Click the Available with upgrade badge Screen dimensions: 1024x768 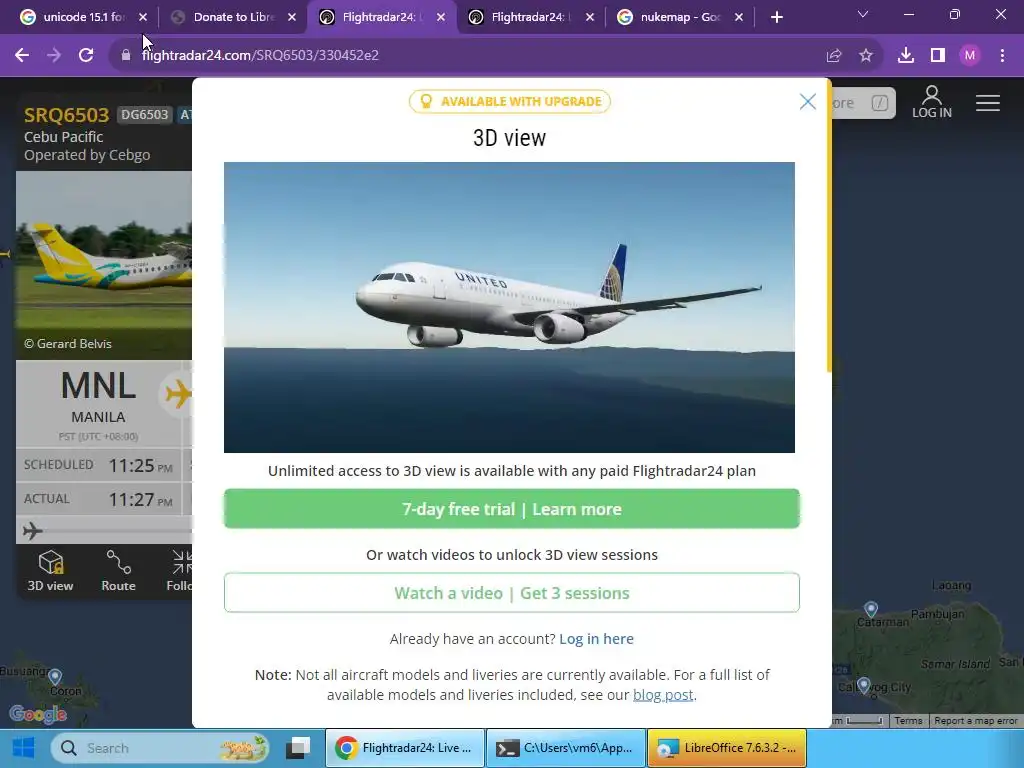(x=509, y=101)
